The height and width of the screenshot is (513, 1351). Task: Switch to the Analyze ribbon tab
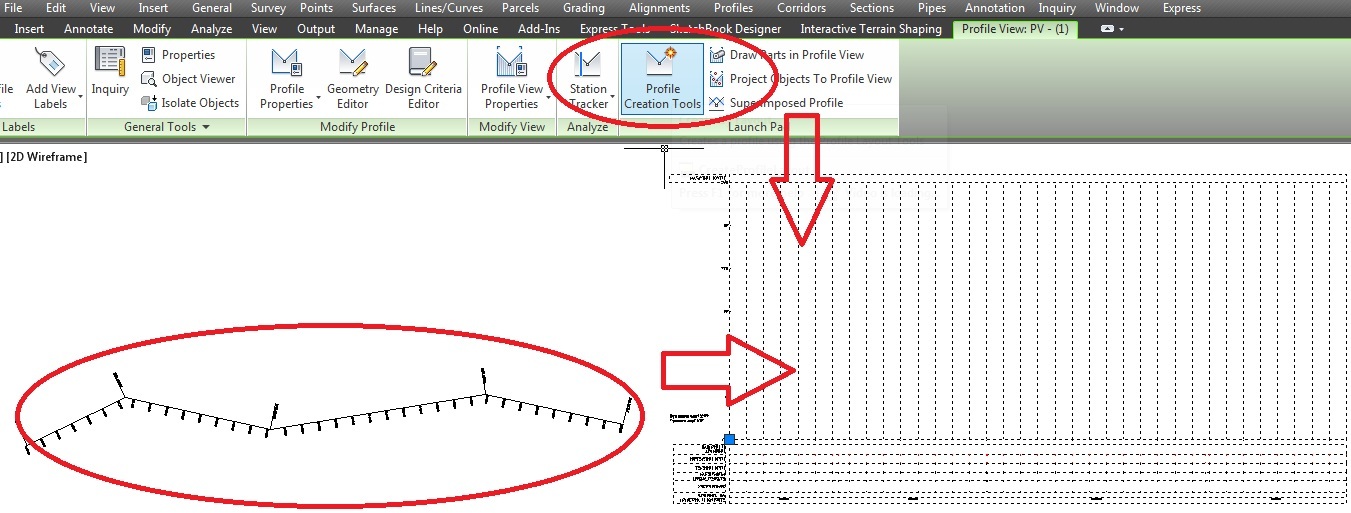[211, 29]
